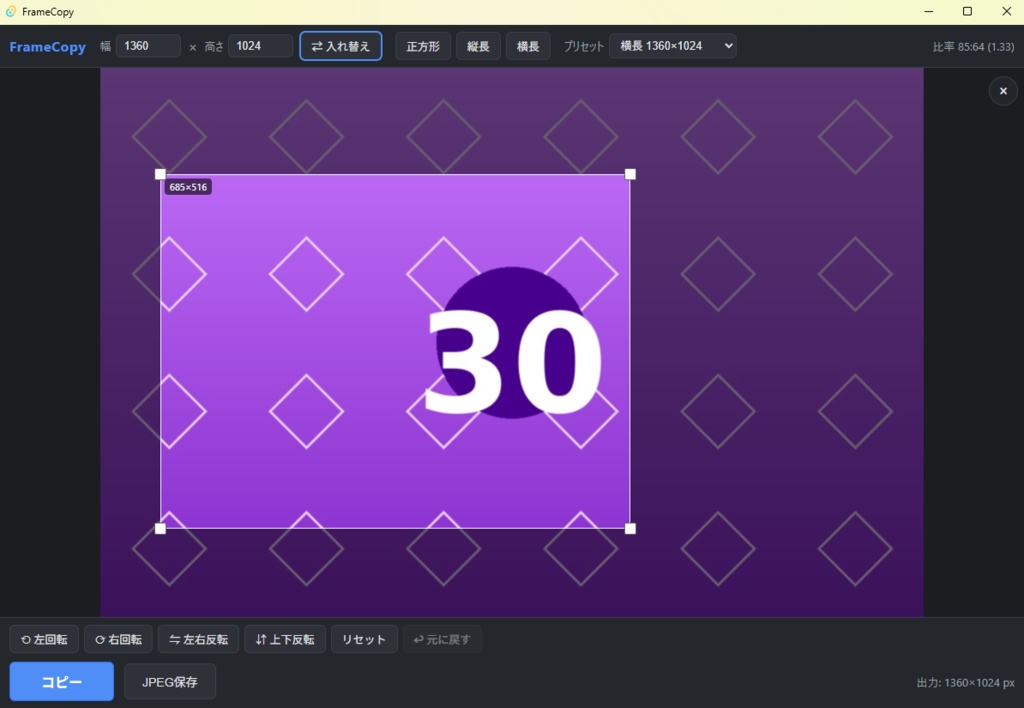Viewport: 1024px width, 708px height.
Task: Click the top-right crop handle
Action: coord(630,174)
